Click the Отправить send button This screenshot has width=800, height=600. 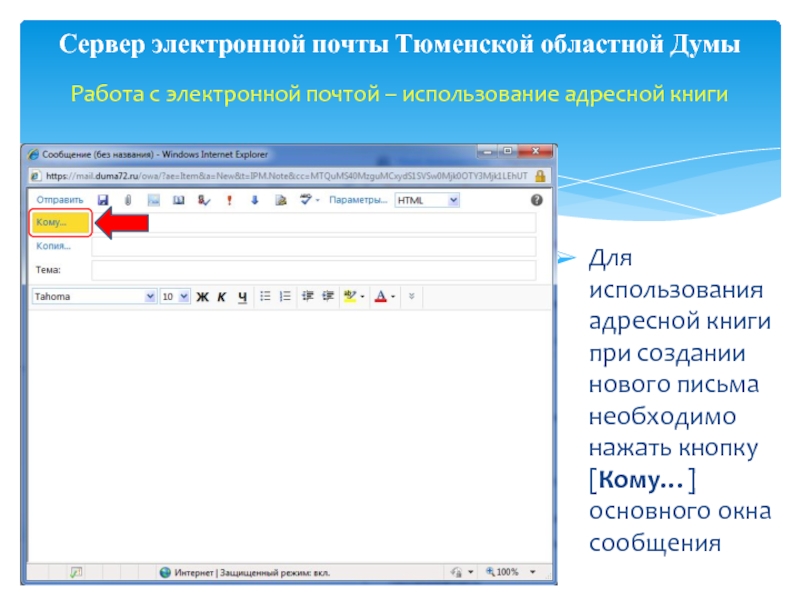point(60,199)
